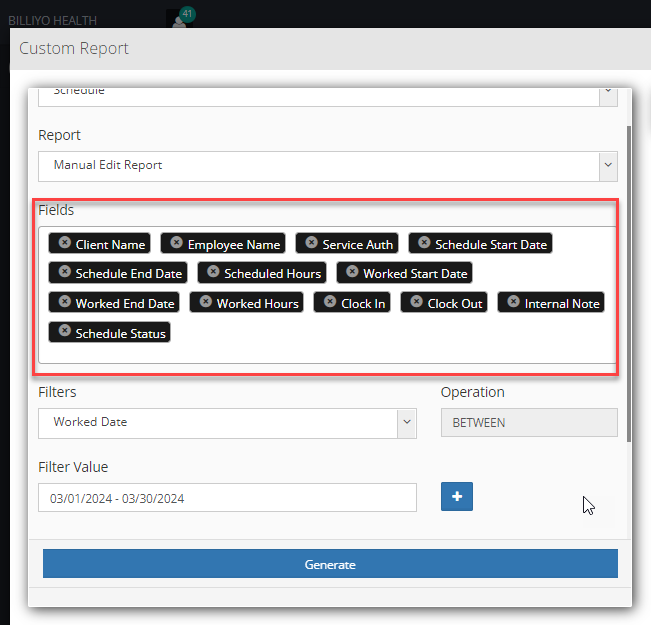Click the user icon with 41 badge
The height and width of the screenshot is (625, 651).
180,19
